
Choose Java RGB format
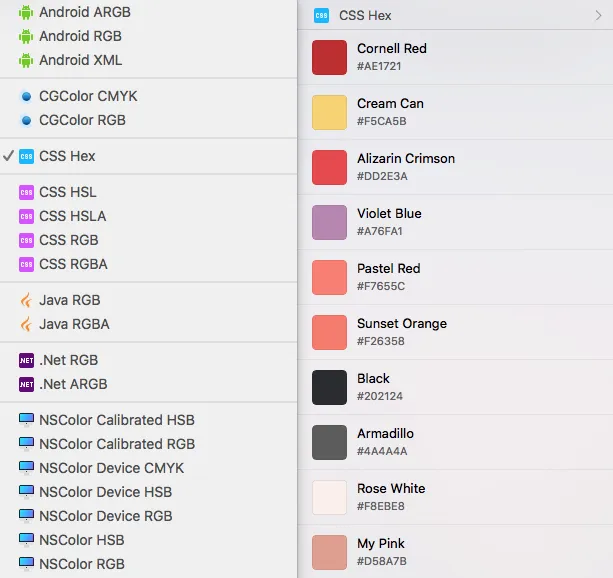[x=149, y=300]
